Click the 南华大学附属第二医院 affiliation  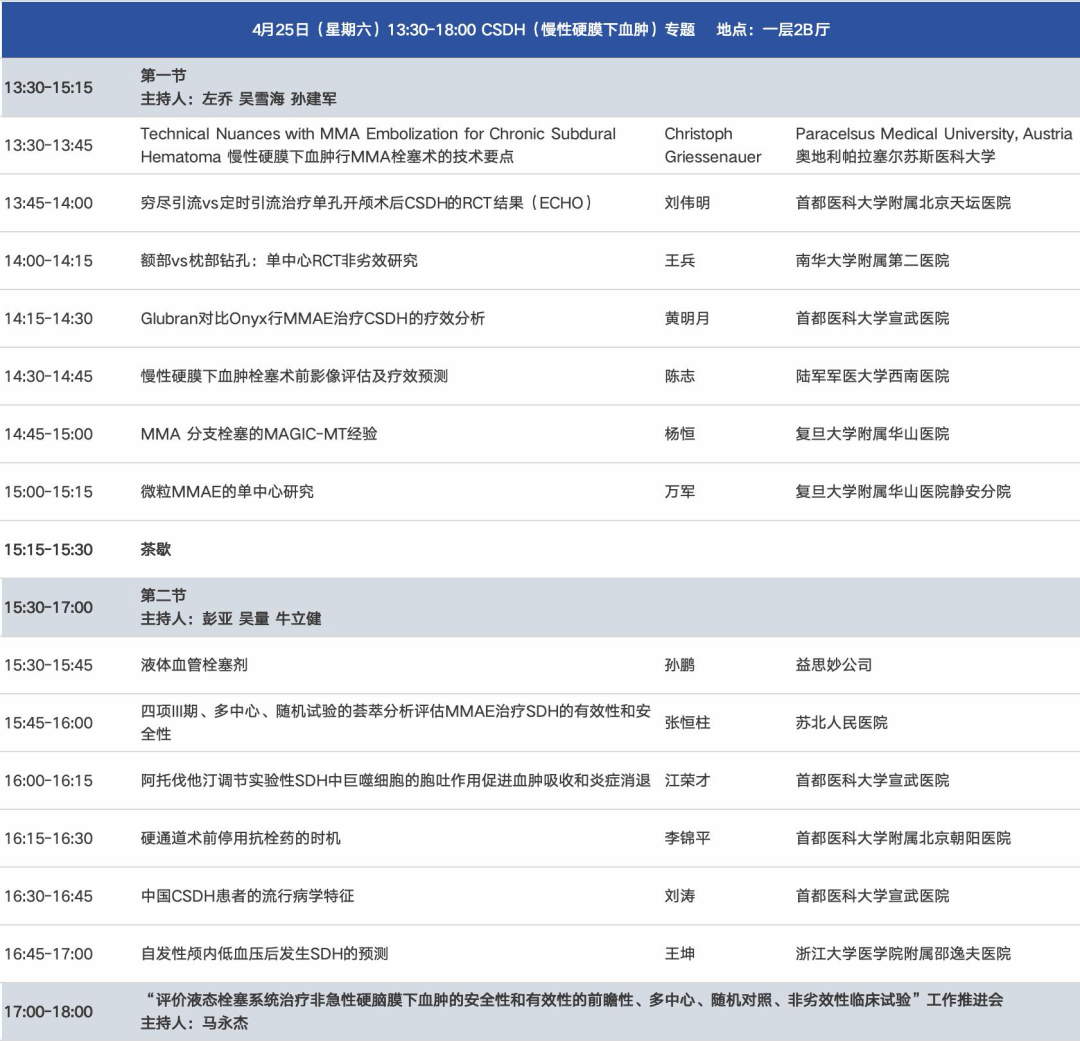click(x=872, y=261)
